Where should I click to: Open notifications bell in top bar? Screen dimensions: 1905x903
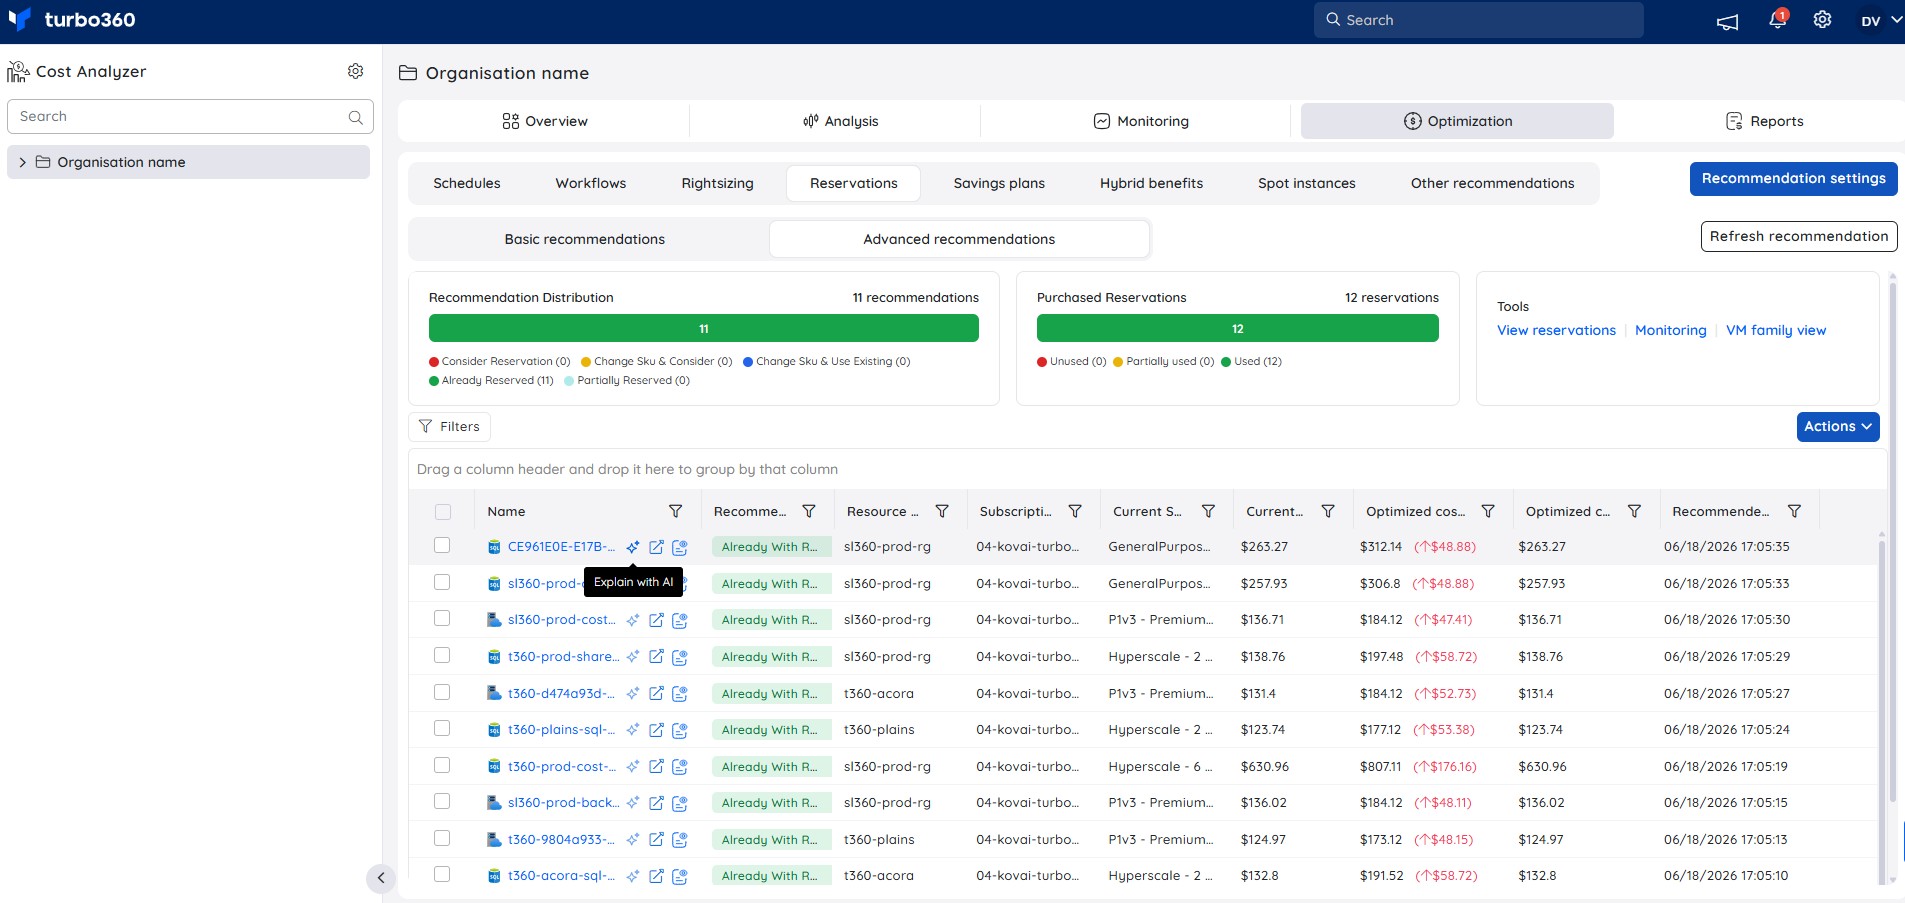click(x=1778, y=20)
